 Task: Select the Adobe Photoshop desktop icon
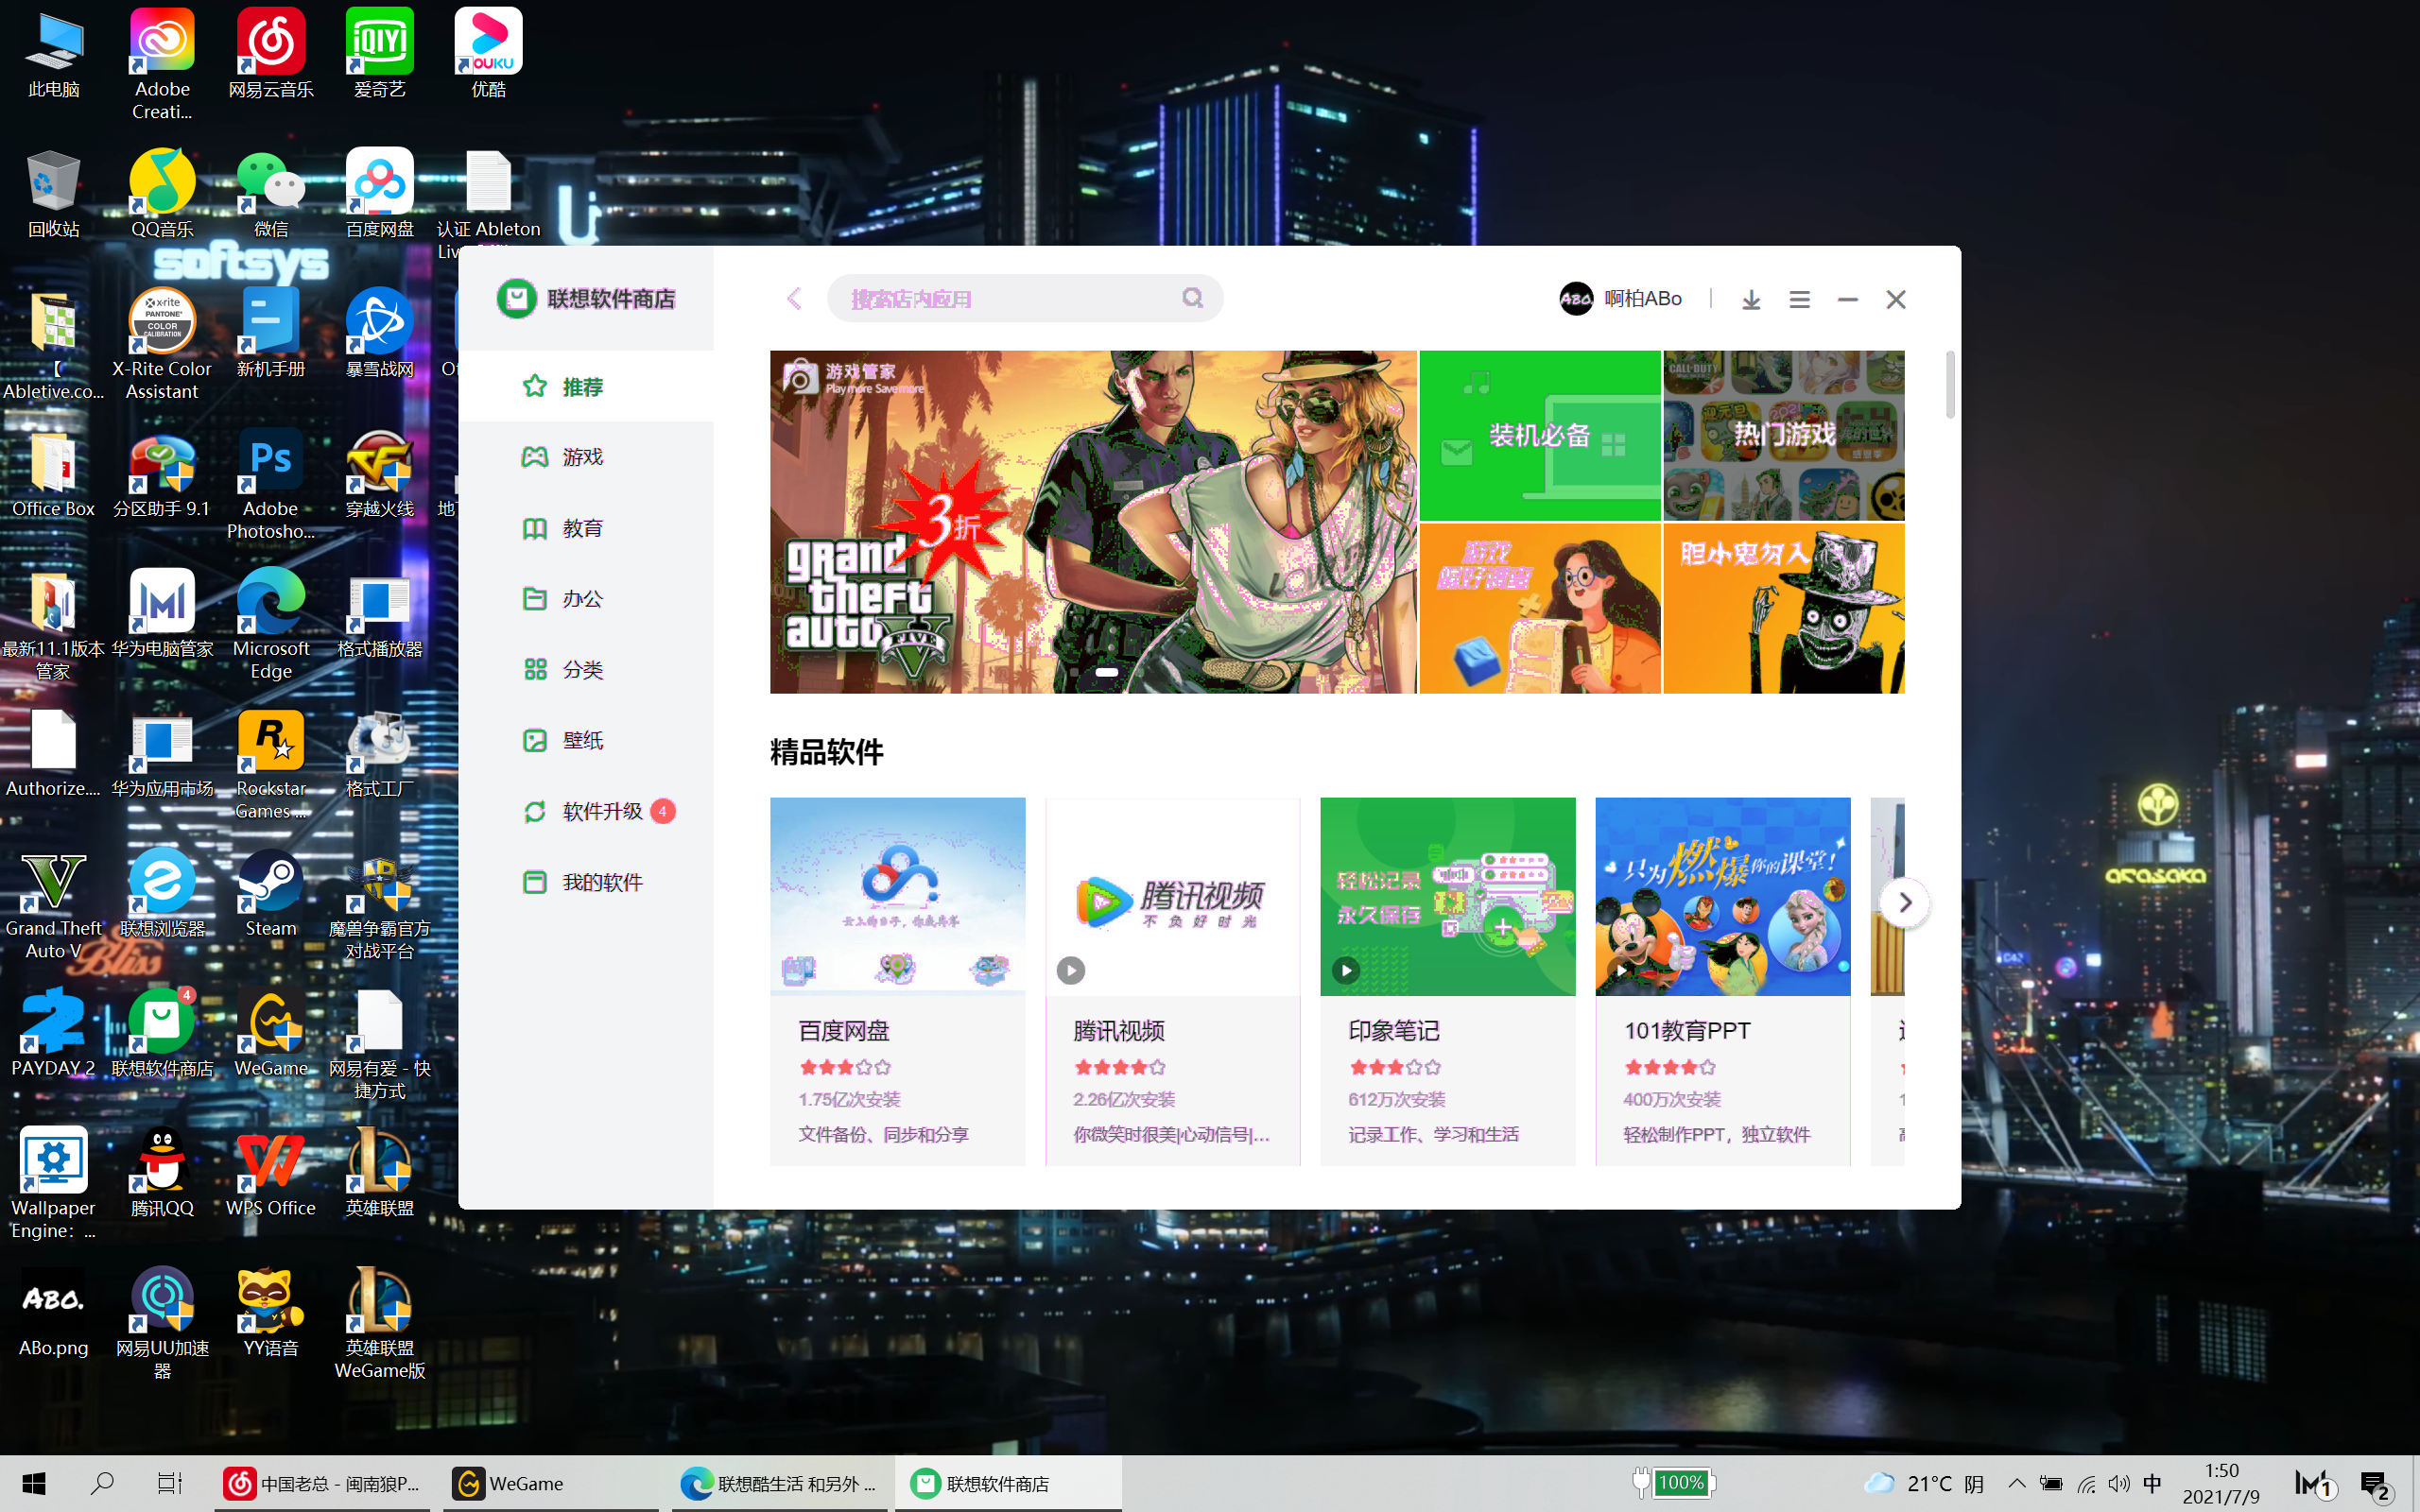pos(271,485)
